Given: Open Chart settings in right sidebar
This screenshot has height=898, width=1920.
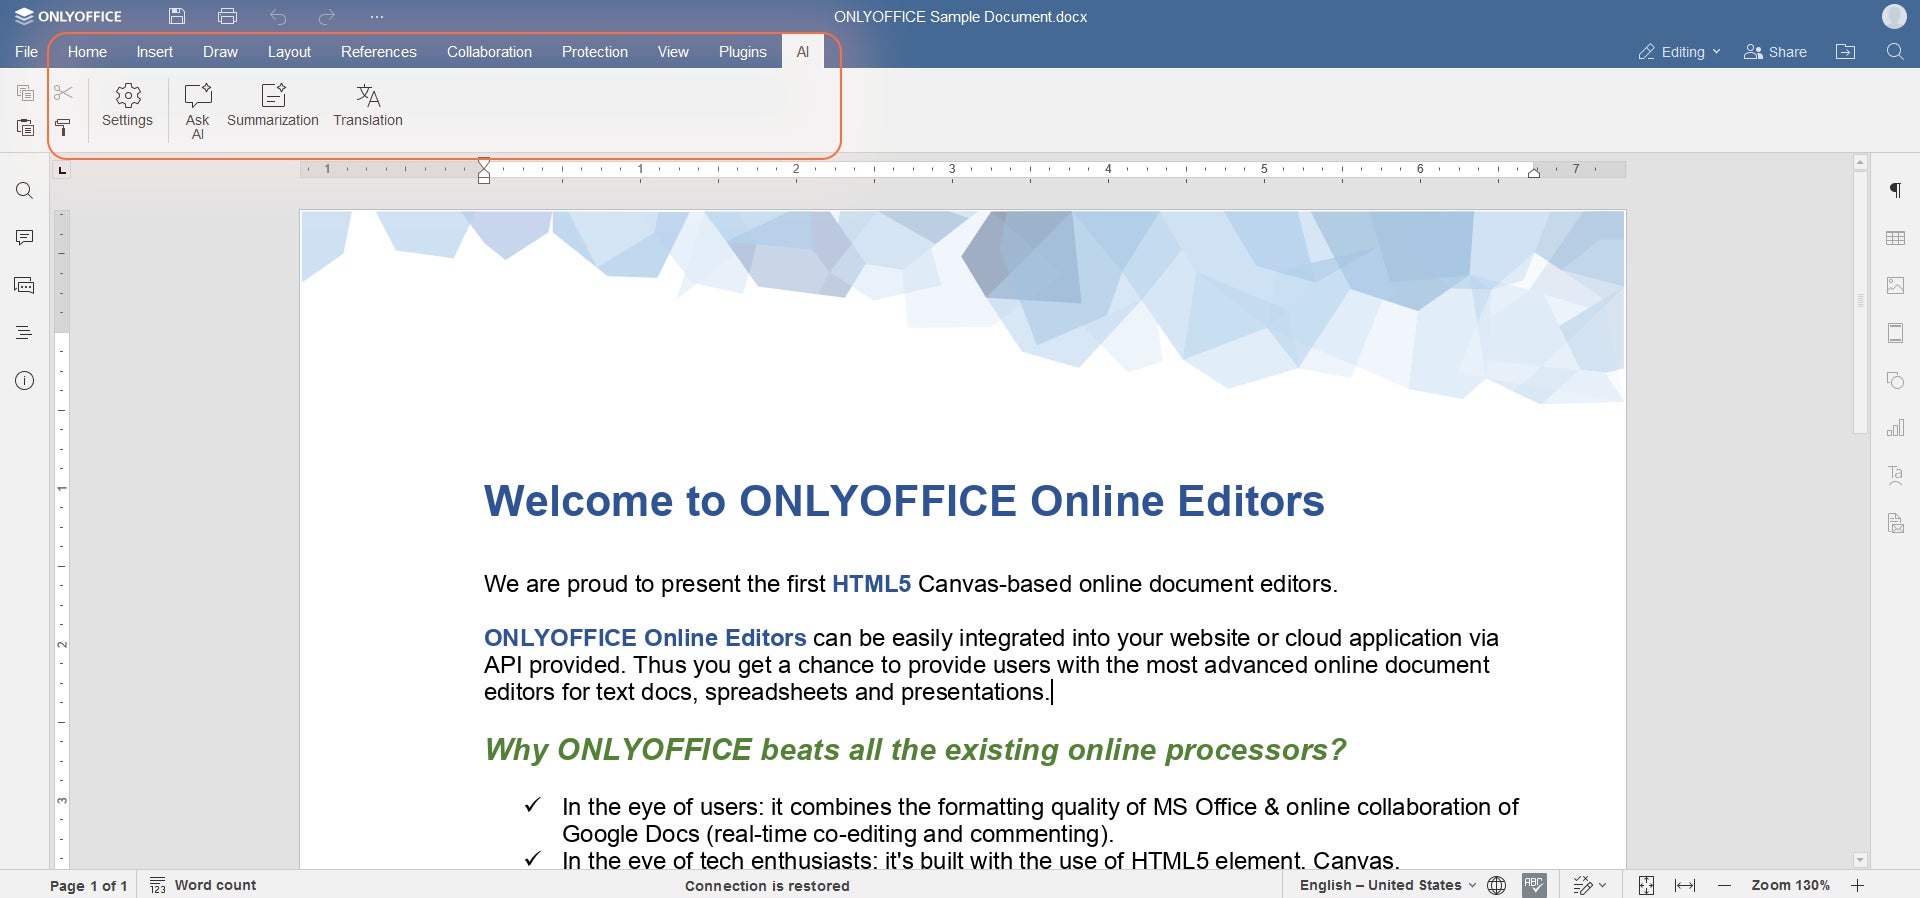Looking at the screenshot, I should click(x=1895, y=428).
